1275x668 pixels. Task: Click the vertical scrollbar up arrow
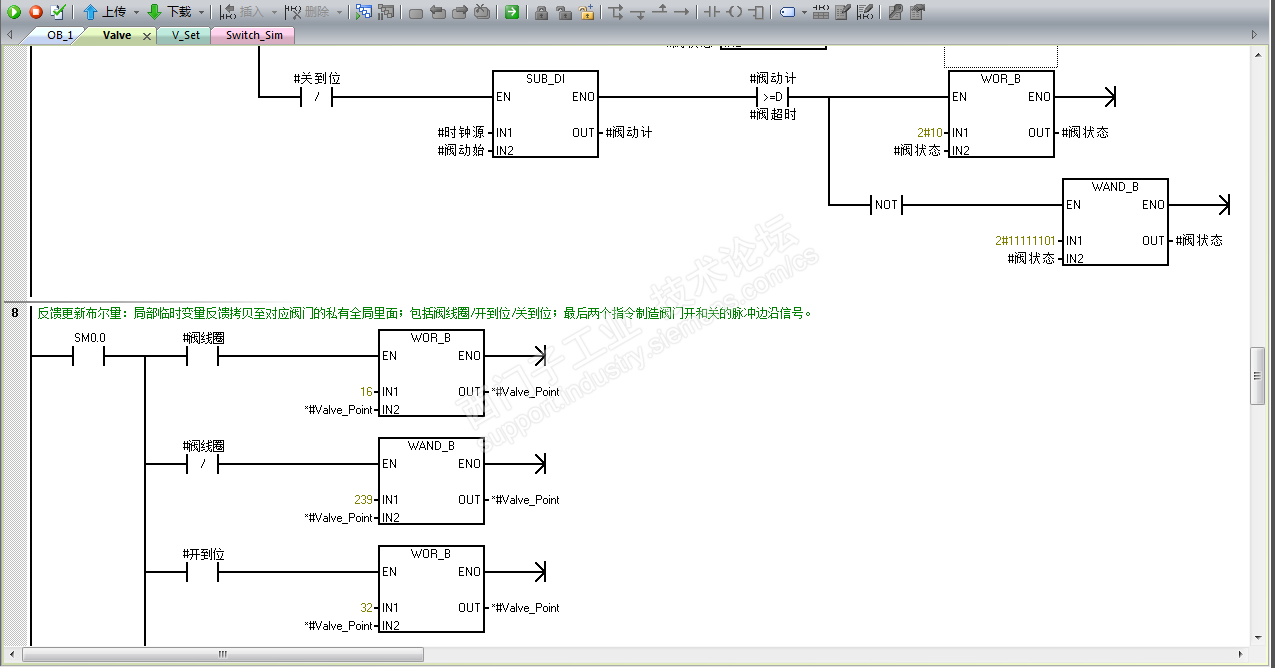pyautogui.click(x=1258, y=53)
